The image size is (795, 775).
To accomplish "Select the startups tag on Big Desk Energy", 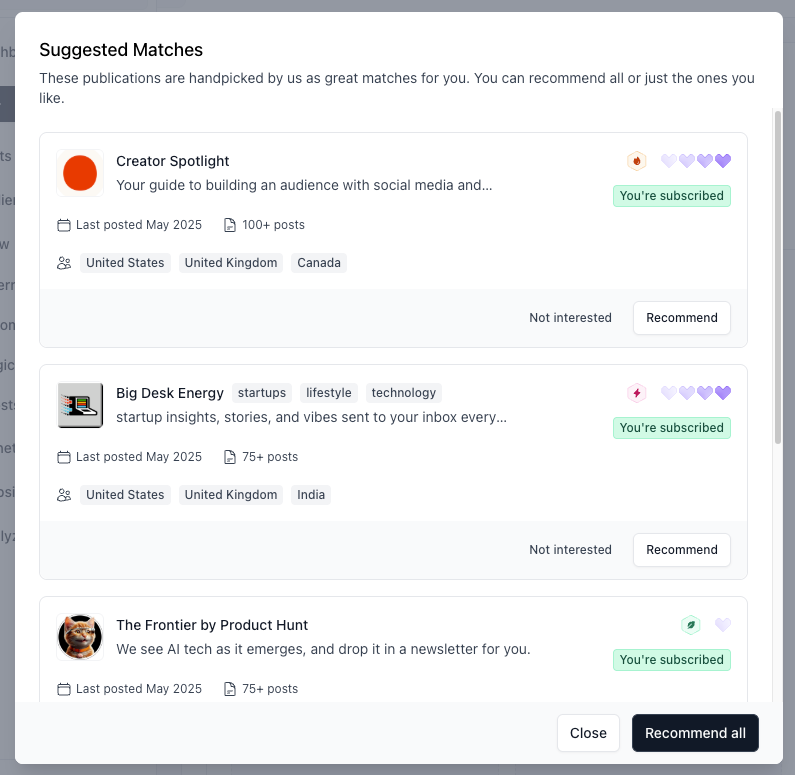I will point(262,393).
